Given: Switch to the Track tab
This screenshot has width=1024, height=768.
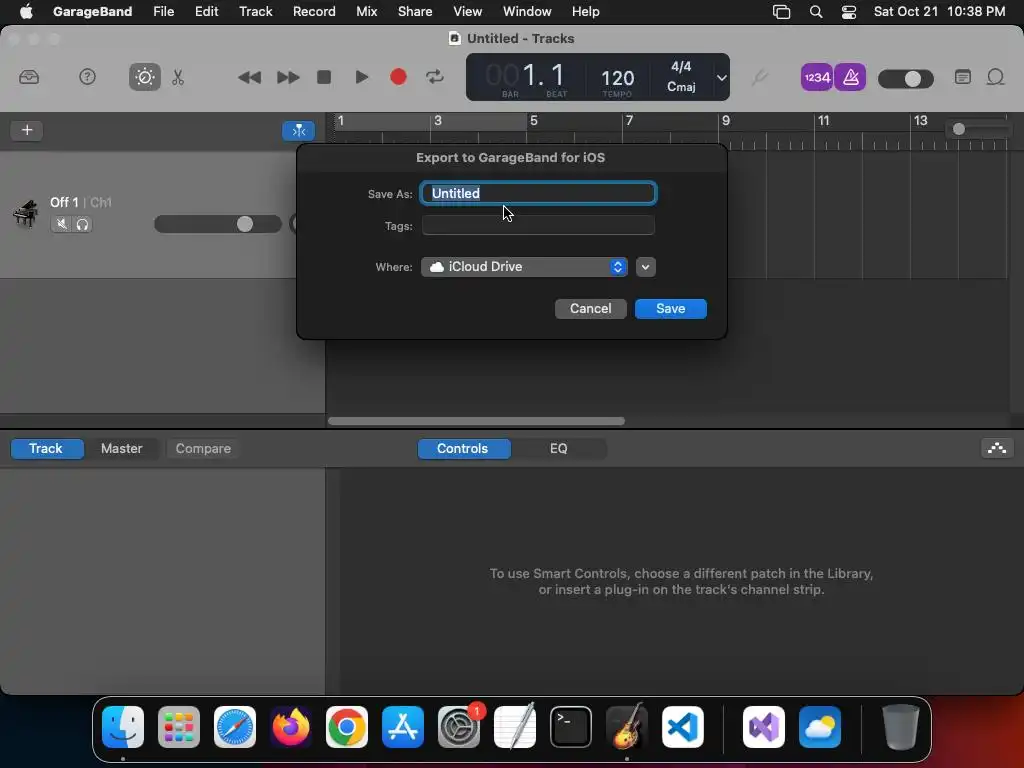Looking at the screenshot, I should point(46,449).
